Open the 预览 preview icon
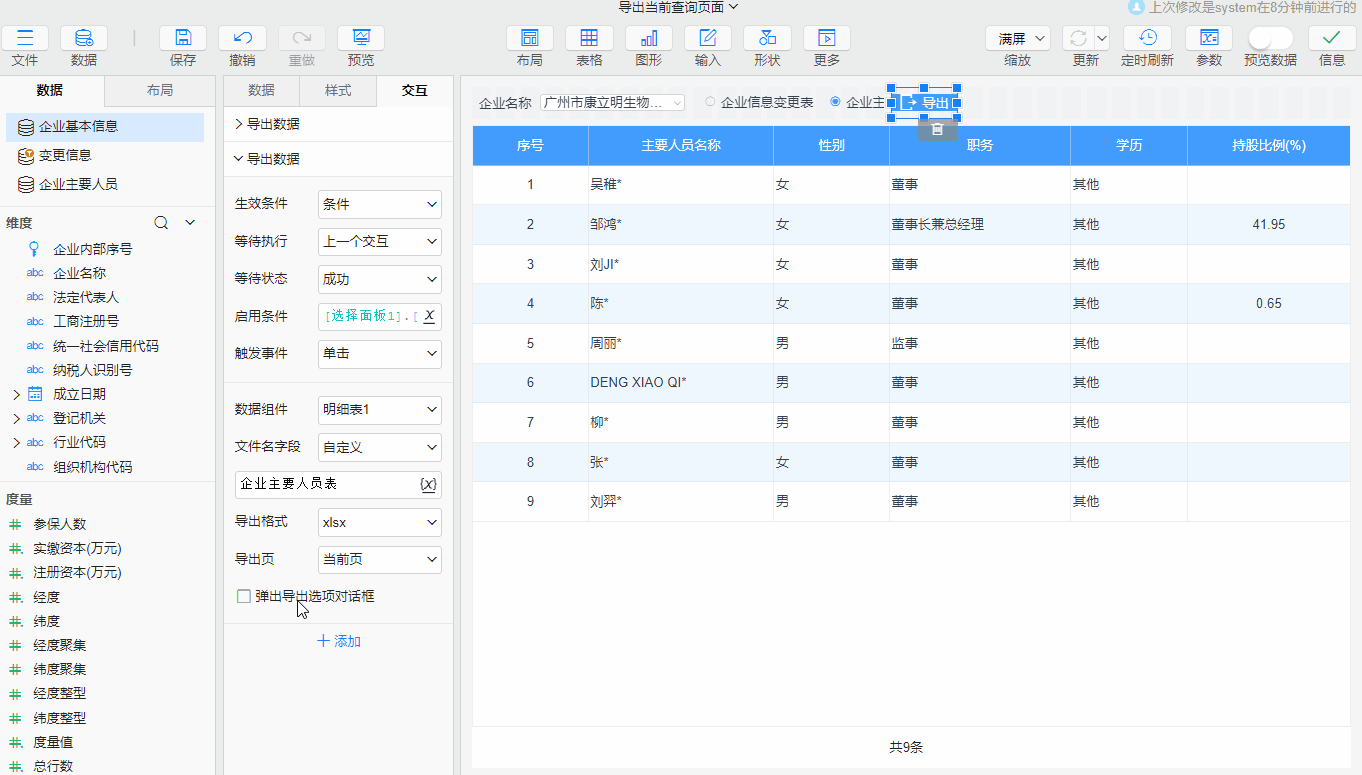The height and width of the screenshot is (775, 1362). click(x=360, y=38)
